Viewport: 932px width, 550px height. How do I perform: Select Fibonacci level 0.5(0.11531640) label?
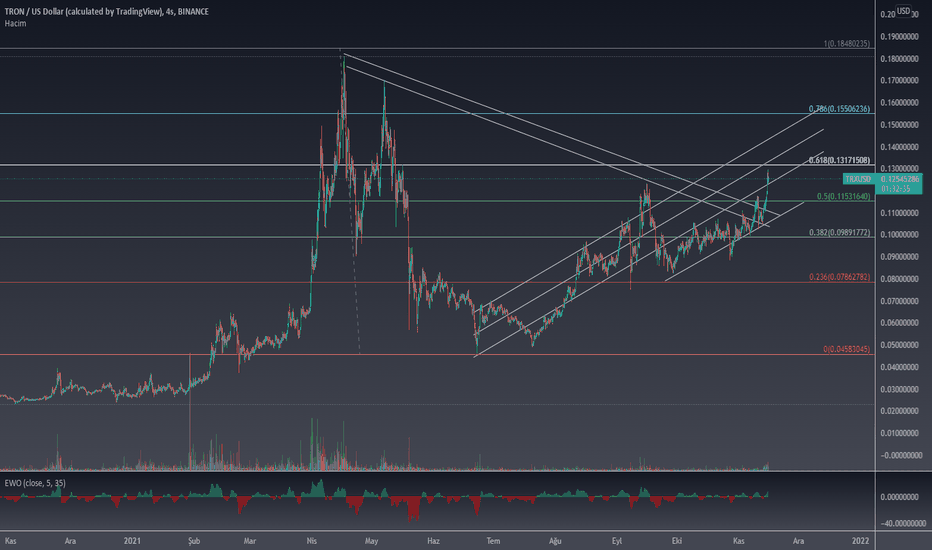click(x=843, y=196)
